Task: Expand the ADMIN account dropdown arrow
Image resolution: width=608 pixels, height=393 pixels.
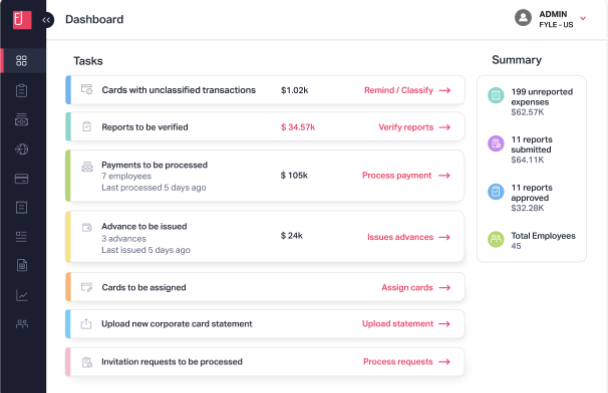Action: pyautogui.click(x=583, y=18)
